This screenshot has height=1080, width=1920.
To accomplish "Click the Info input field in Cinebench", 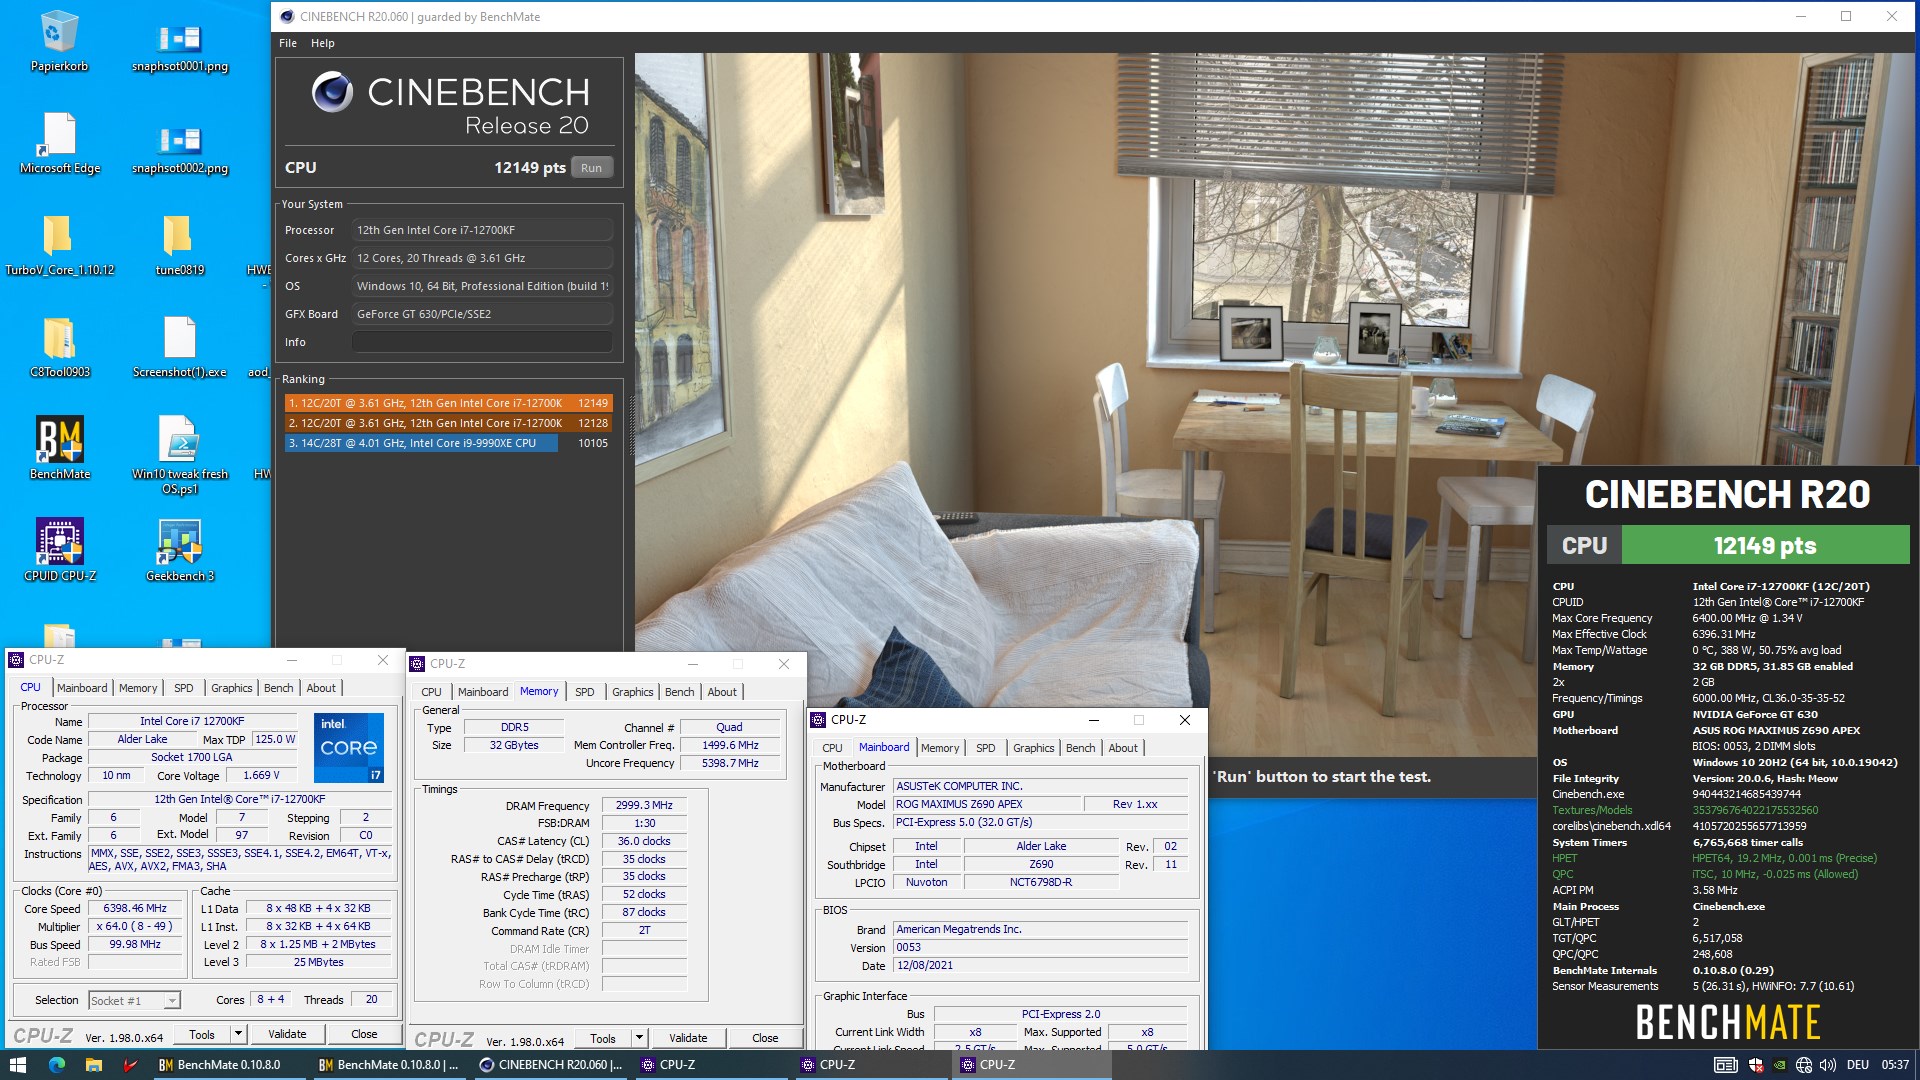I will 482,342.
